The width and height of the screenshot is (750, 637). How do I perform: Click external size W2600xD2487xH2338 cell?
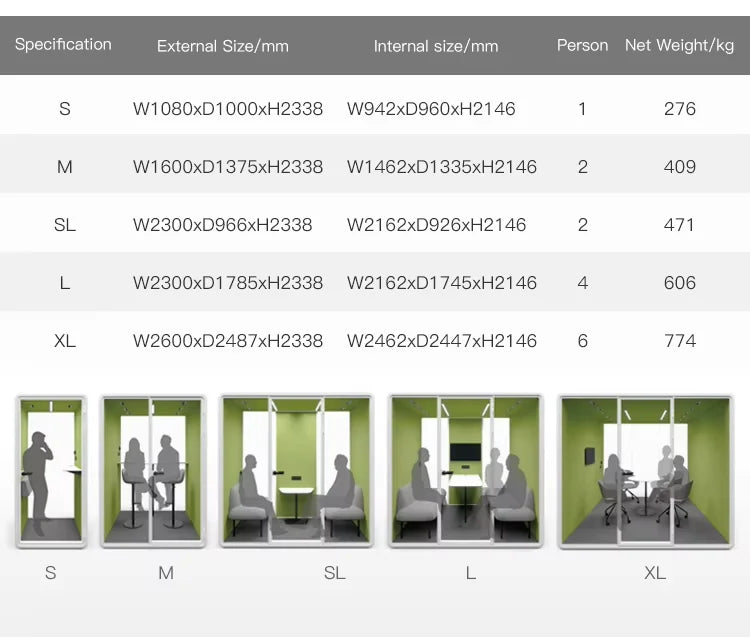(228, 341)
